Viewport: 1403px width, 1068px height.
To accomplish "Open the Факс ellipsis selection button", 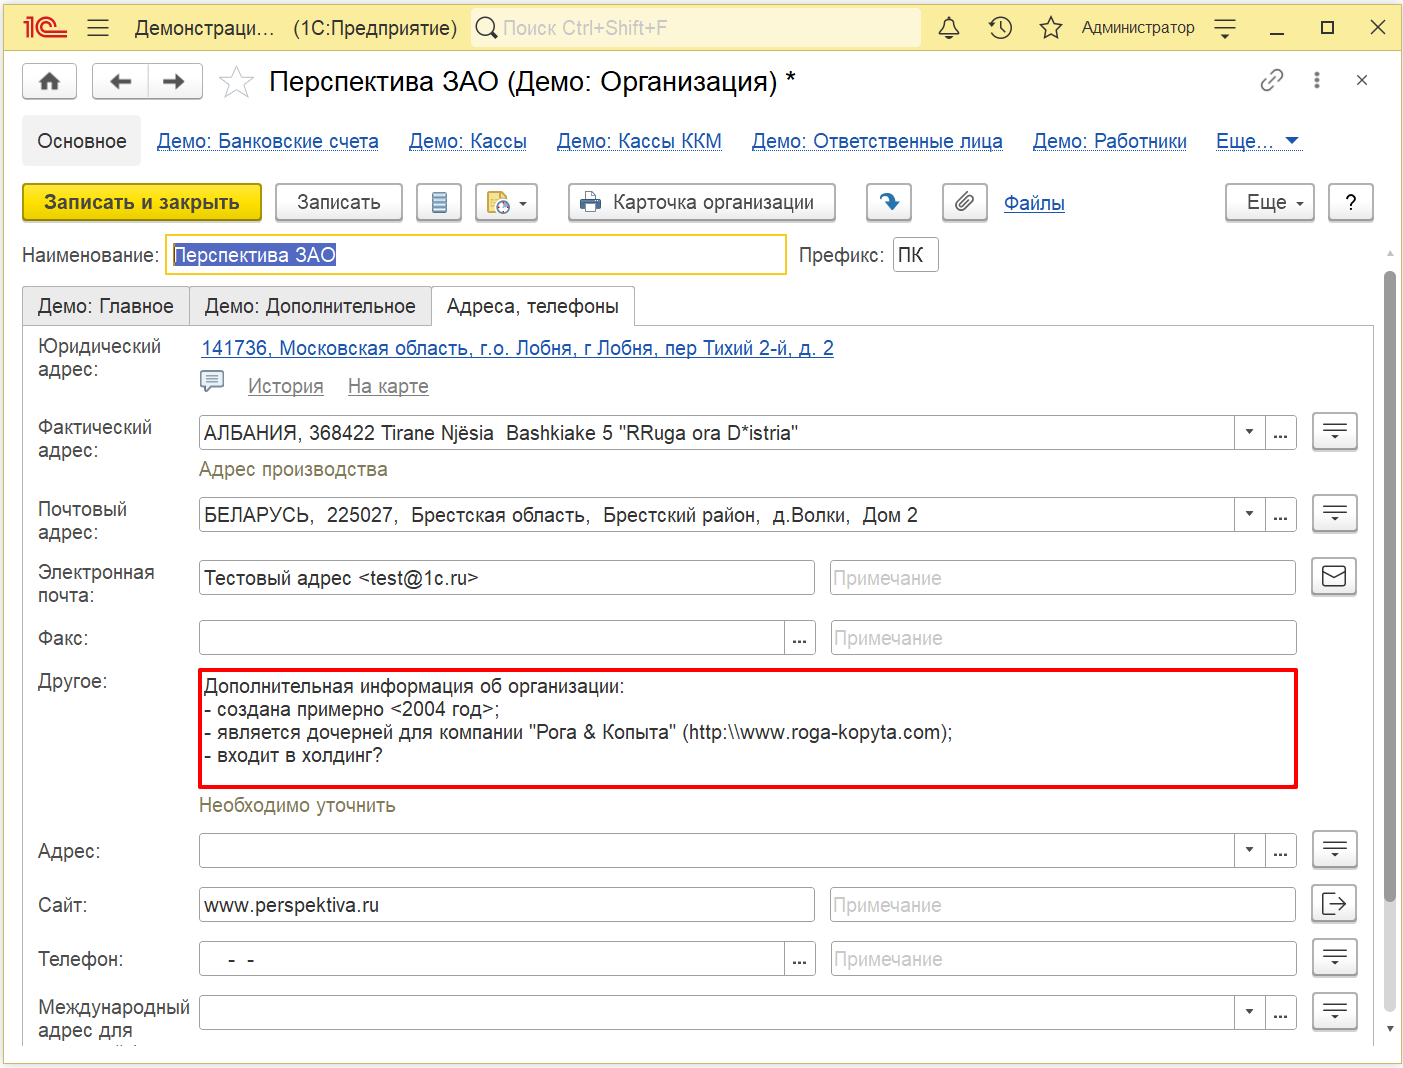I will coord(799,638).
